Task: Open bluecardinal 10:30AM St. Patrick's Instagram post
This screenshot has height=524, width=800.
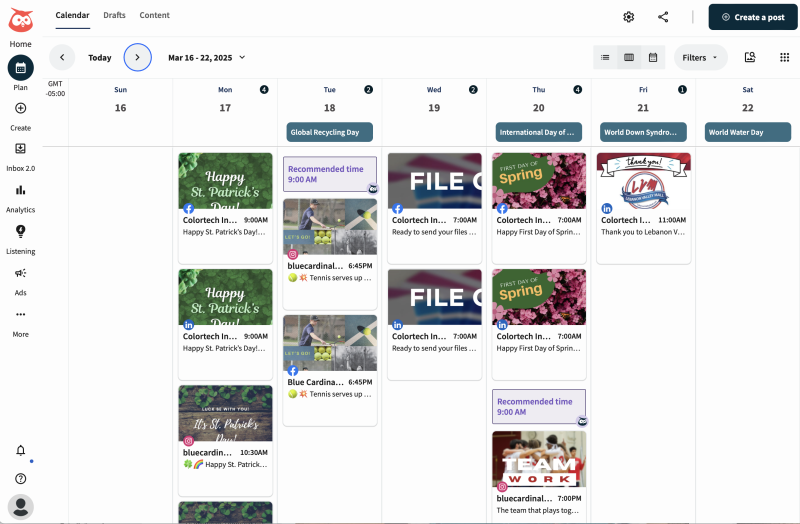Action: point(225,440)
